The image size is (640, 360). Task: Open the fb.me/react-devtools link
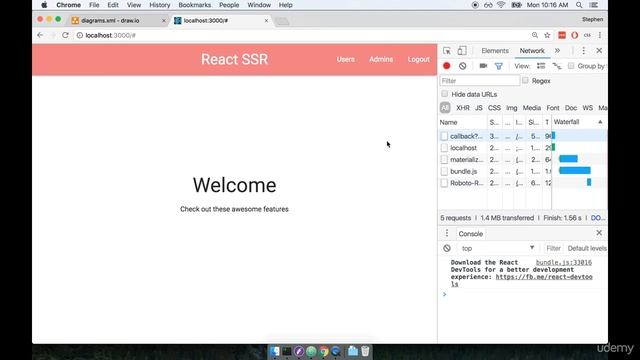[x=544, y=277]
